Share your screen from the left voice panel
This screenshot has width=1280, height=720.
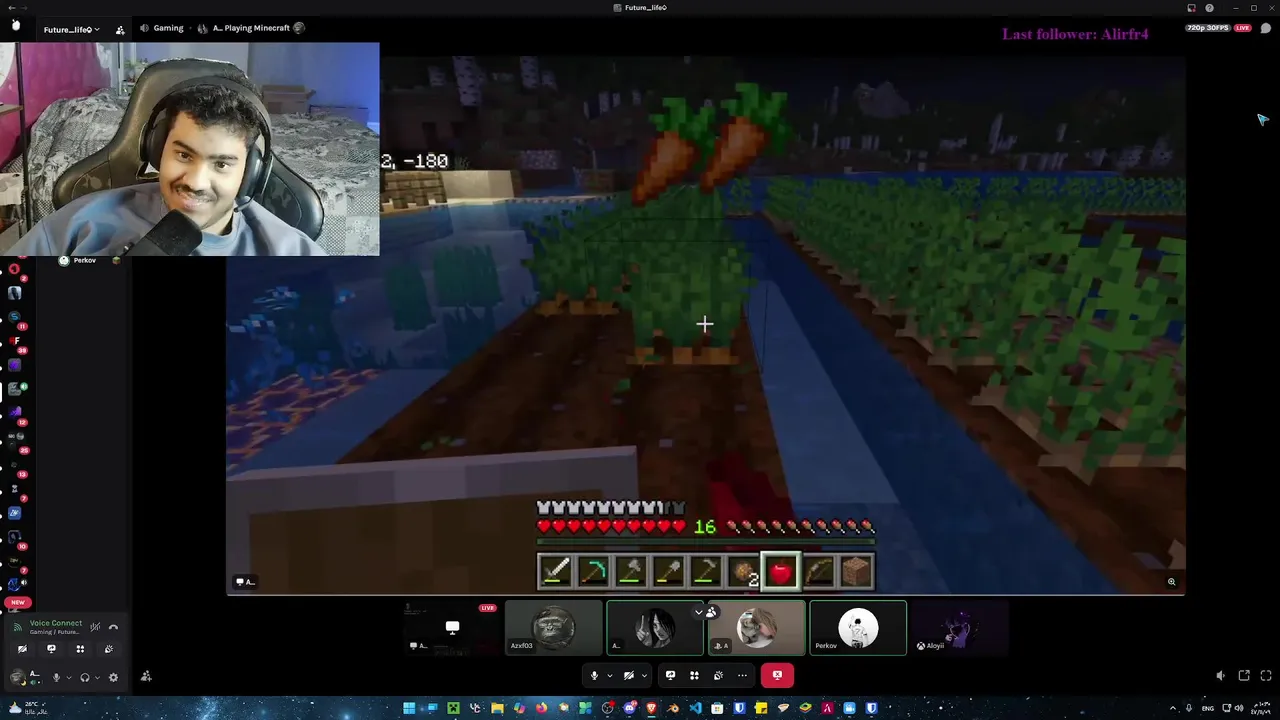click(x=51, y=649)
